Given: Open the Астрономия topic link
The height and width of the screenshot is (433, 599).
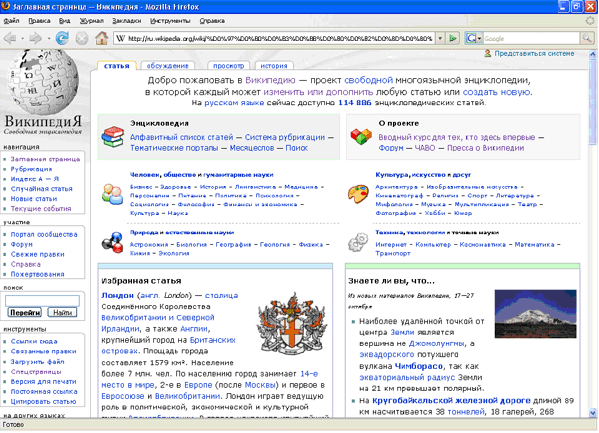Looking at the screenshot, I should pyautogui.click(x=149, y=245).
